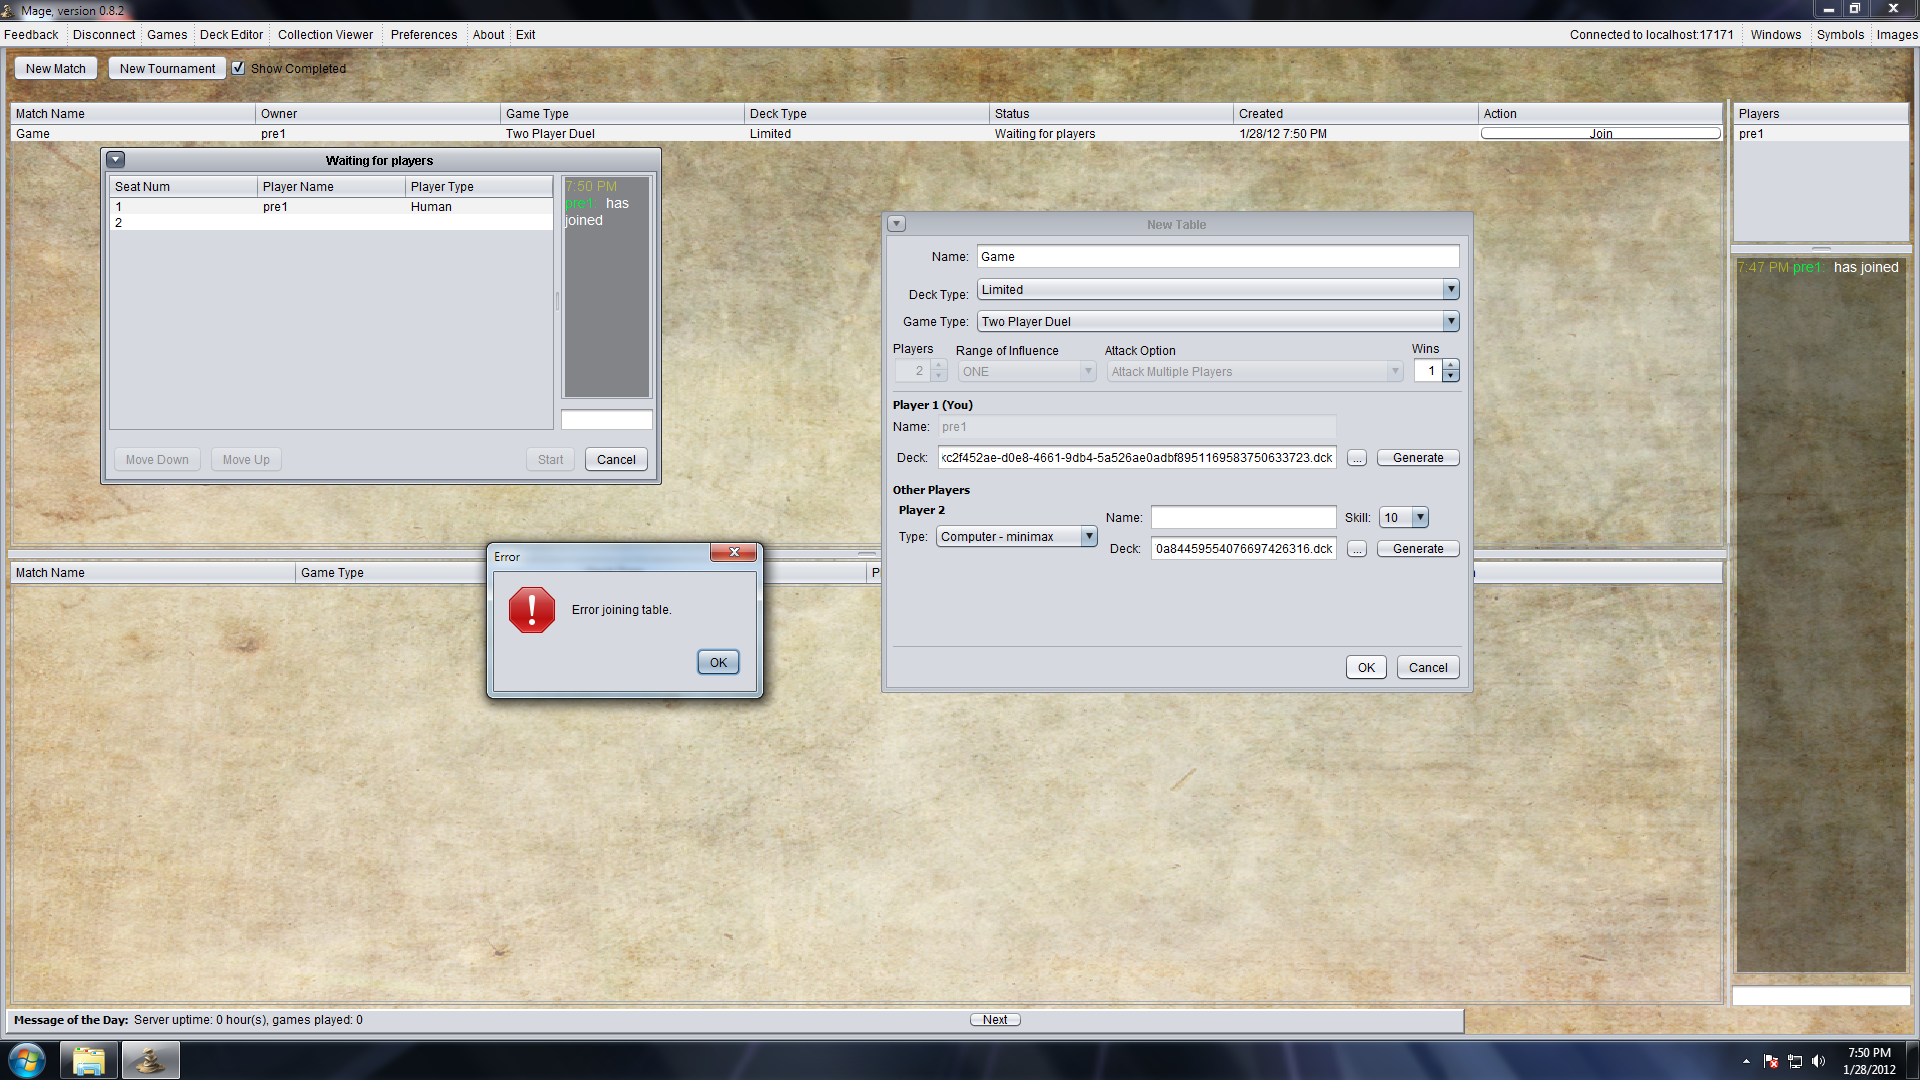Screen dimensions: 1920x1080
Task: Increase the Players spinner value
Action: (938, 365)
